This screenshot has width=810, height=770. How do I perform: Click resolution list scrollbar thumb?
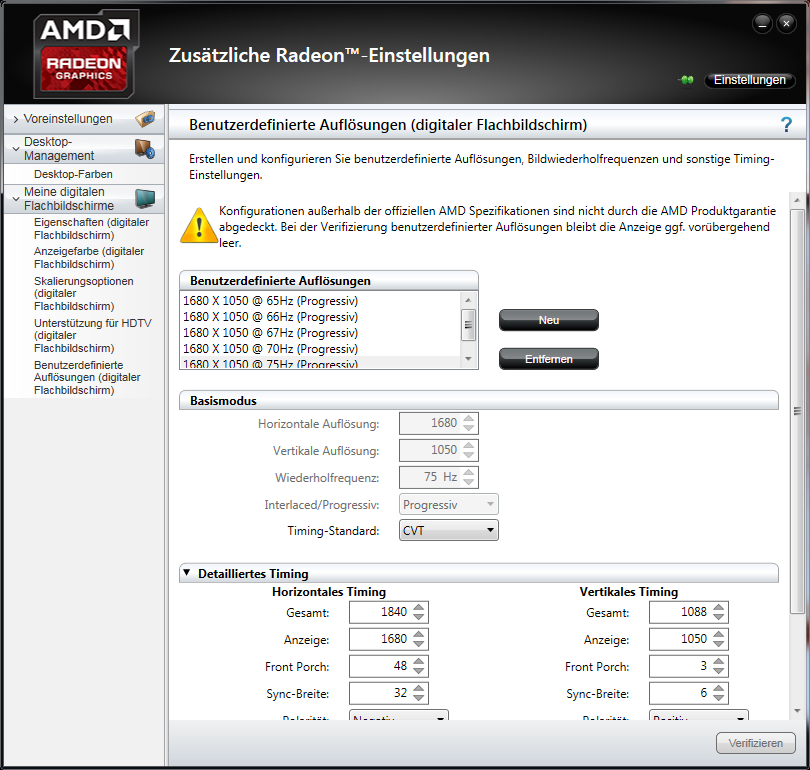(x=468, y=325)
